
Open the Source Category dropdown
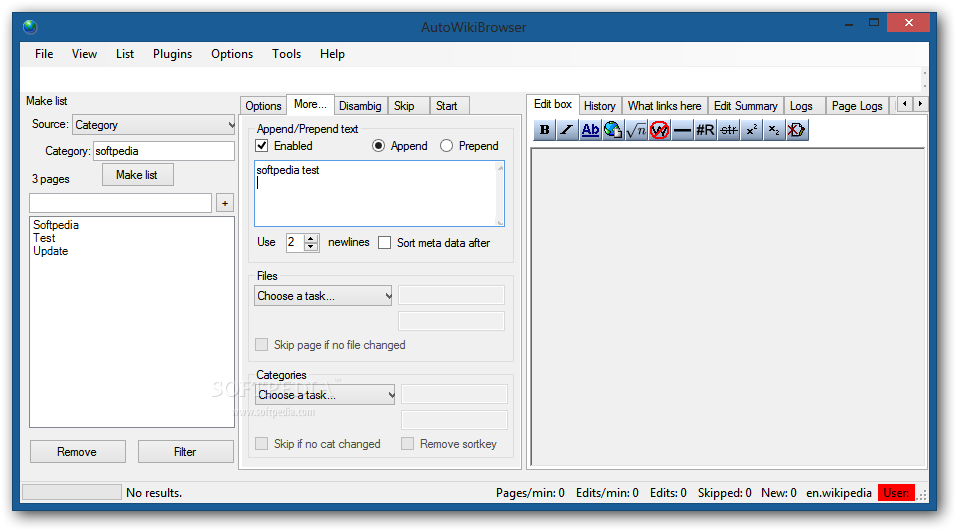pos(154,125)
